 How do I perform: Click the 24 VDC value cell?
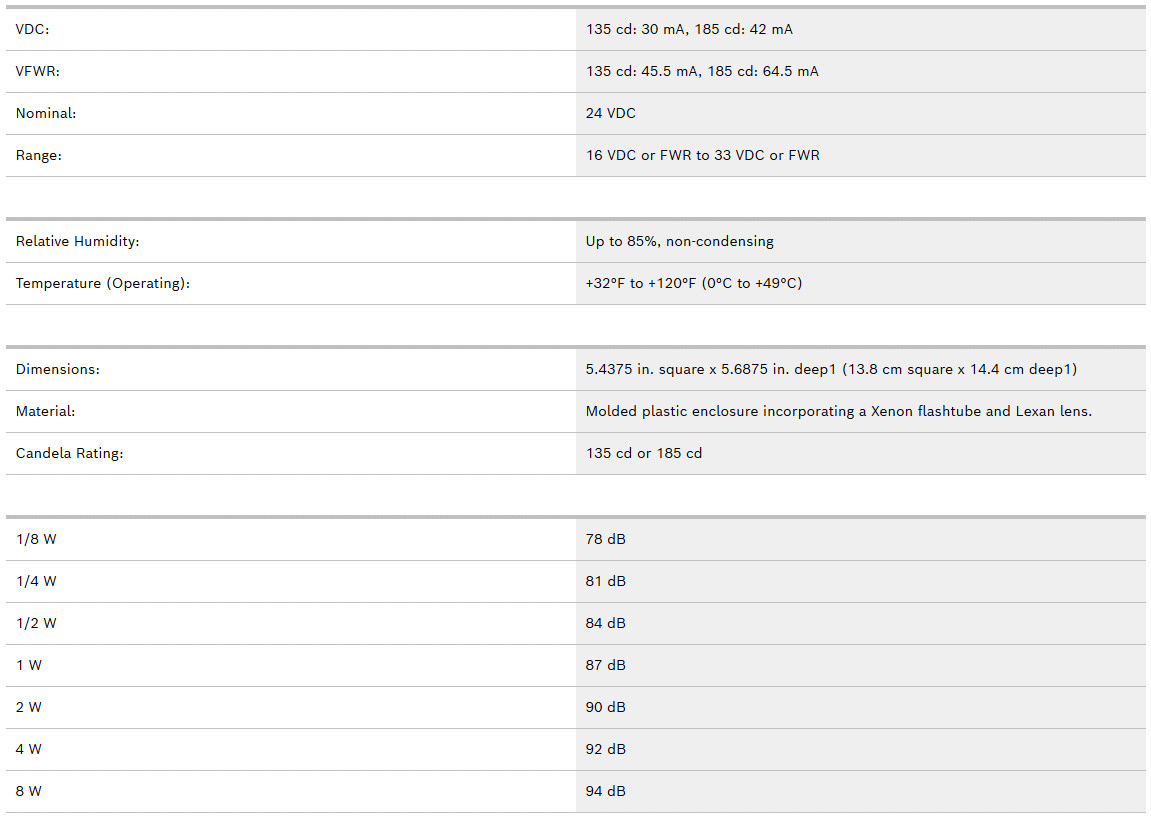(x=611, y=113)
